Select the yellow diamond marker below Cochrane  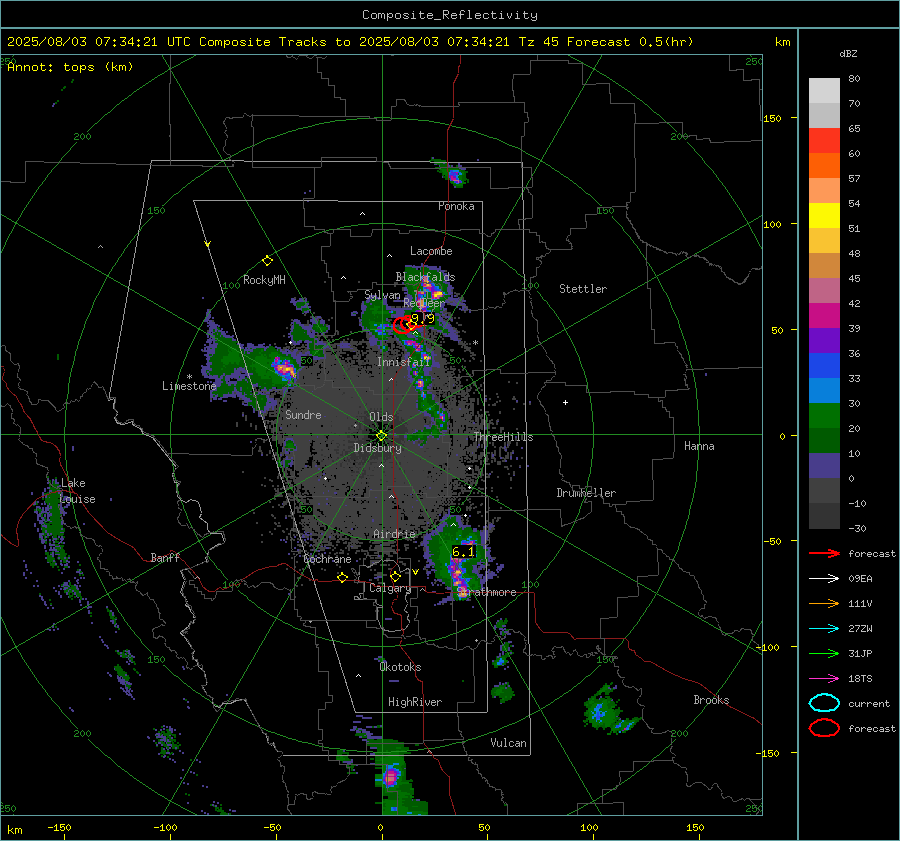tap(342, 577)
